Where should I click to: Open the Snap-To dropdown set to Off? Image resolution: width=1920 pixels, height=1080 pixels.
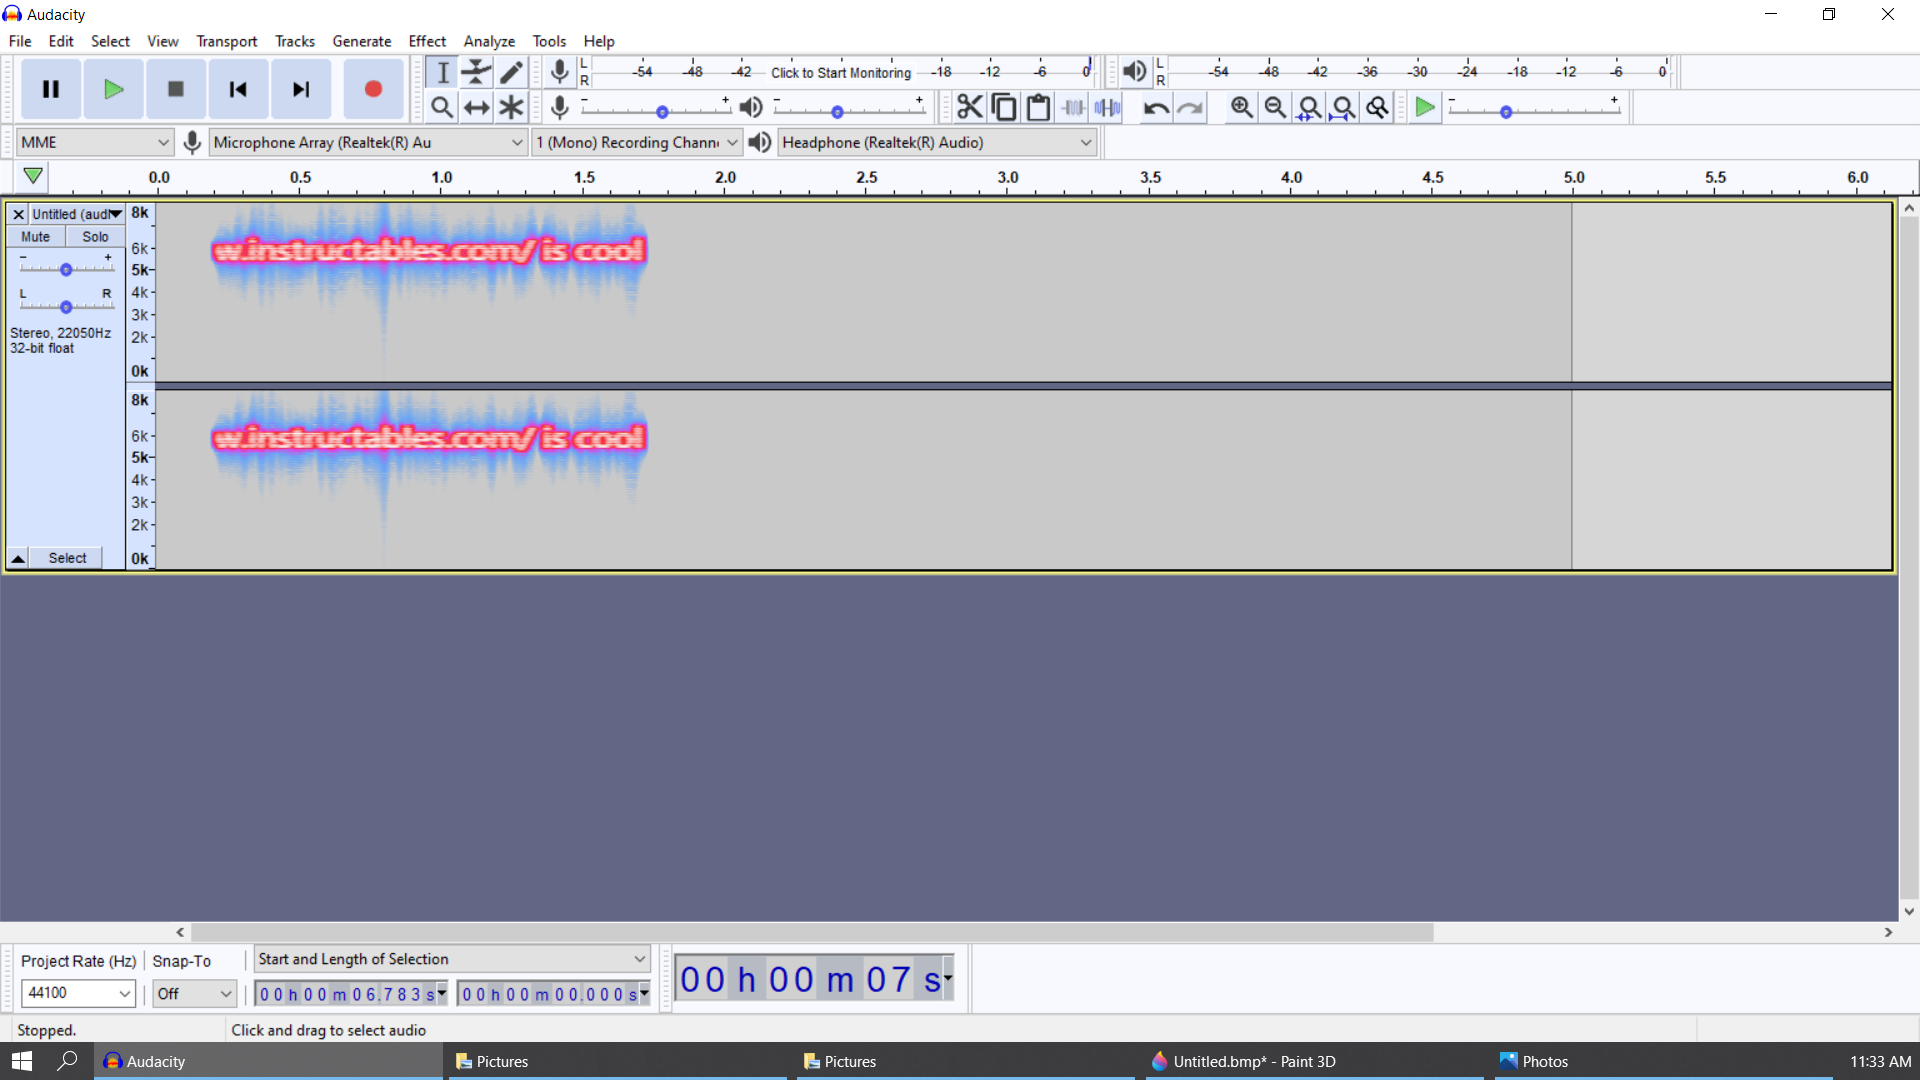(x=193, y=993)
